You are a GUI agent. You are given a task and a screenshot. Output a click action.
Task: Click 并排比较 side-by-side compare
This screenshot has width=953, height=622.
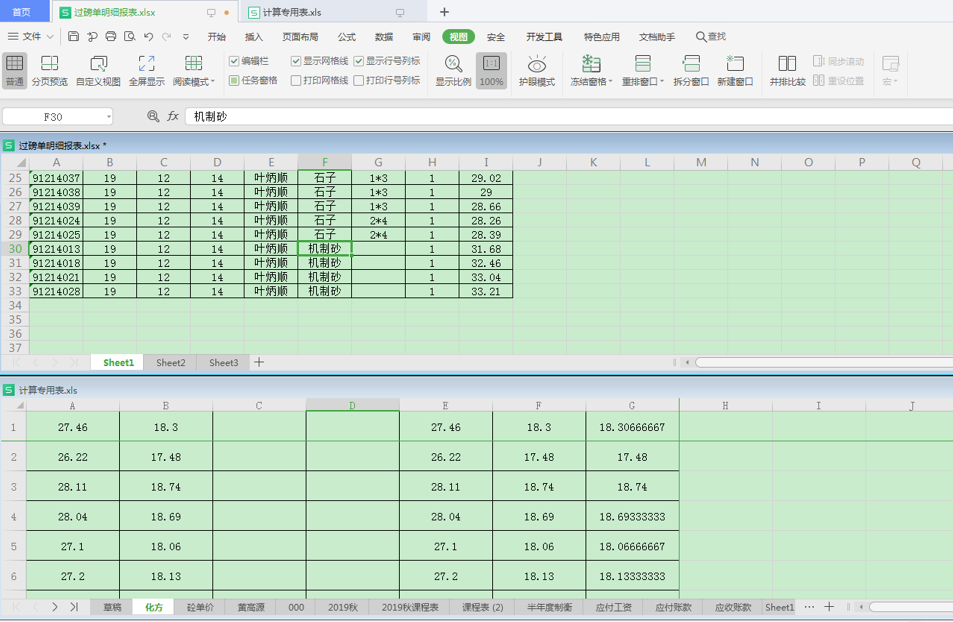[x=787, y=71]
